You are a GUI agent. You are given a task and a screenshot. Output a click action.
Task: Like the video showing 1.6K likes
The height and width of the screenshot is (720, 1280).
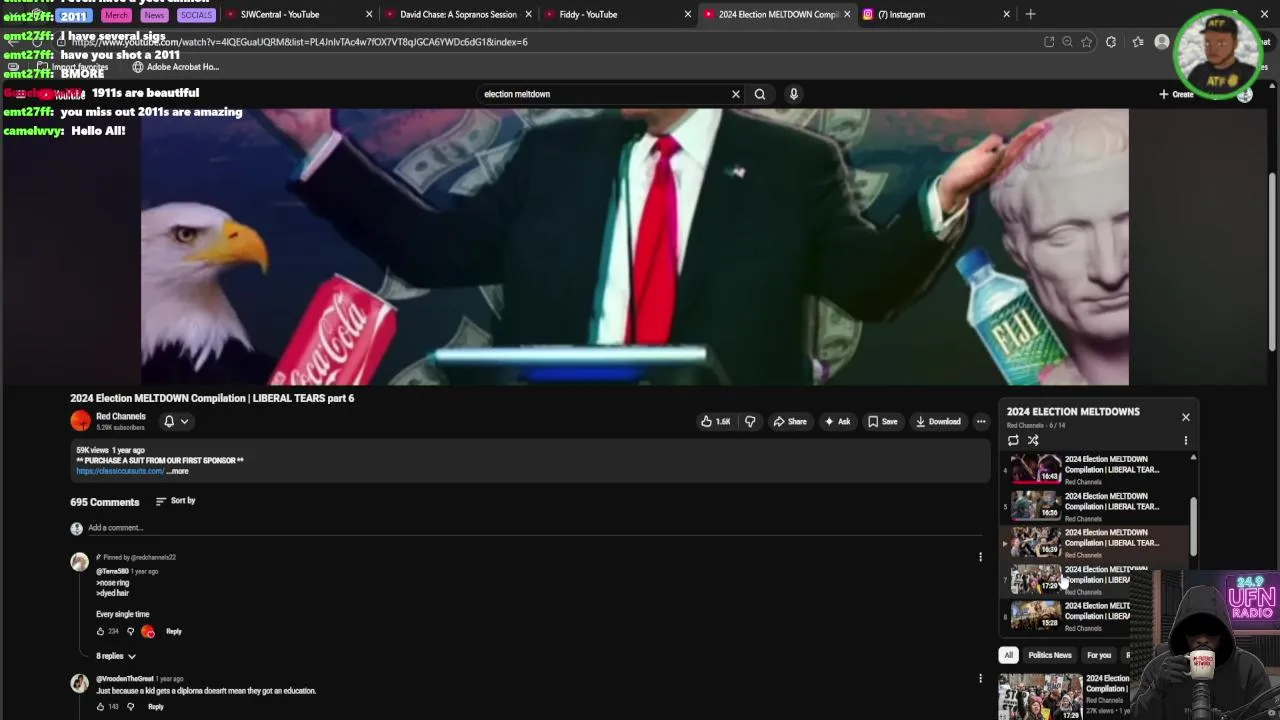coord(715,421)
